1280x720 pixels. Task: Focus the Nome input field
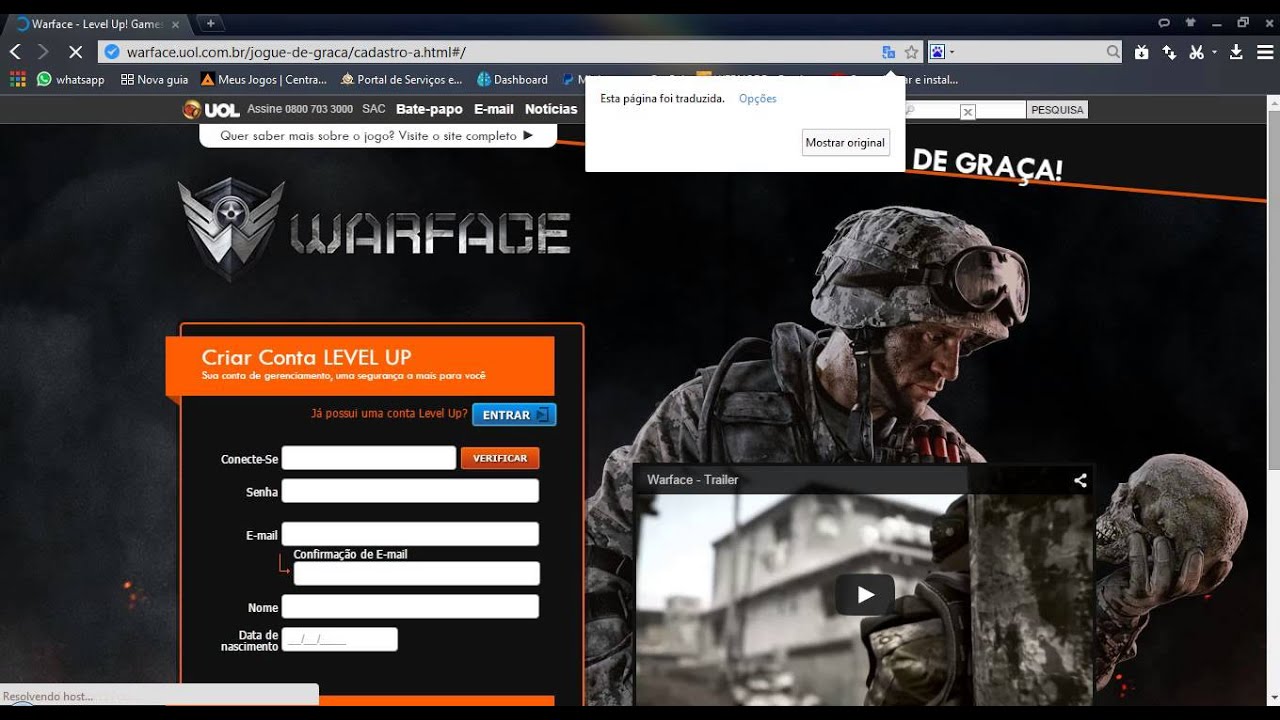tap(410, 606)
